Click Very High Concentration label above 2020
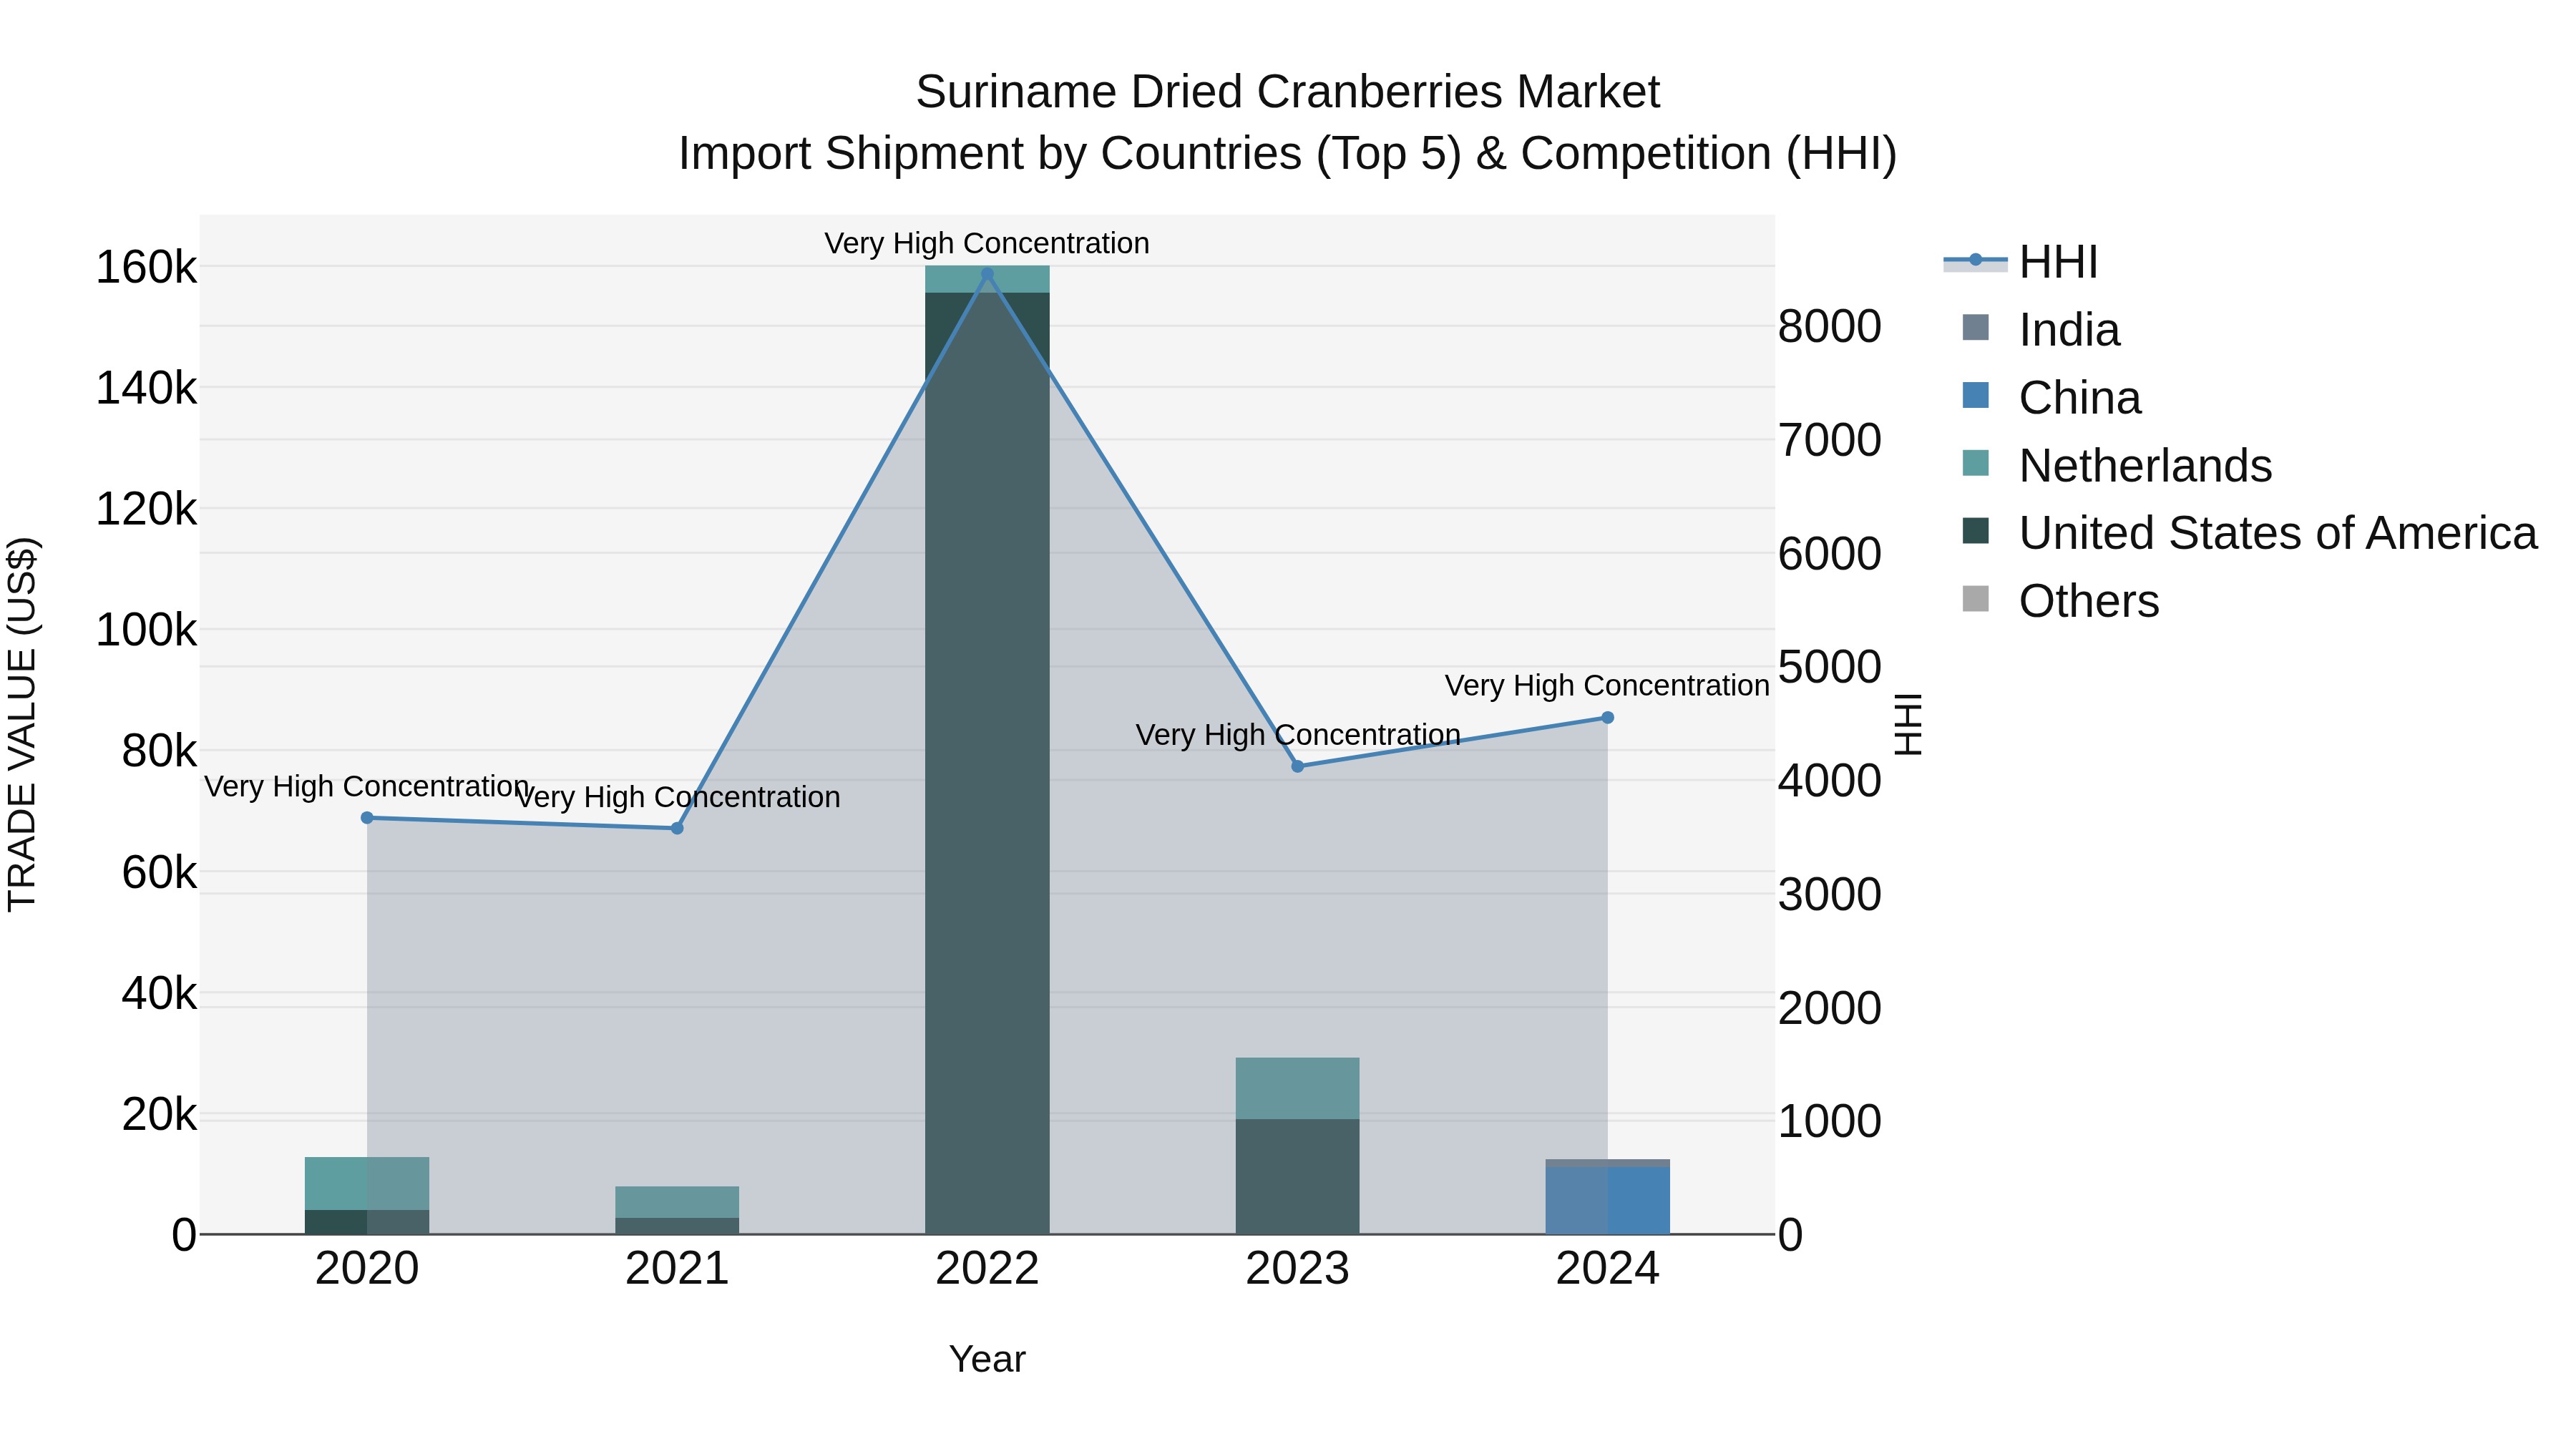The height and width of the screenshot is (1449, 2576). click(367, 787)
